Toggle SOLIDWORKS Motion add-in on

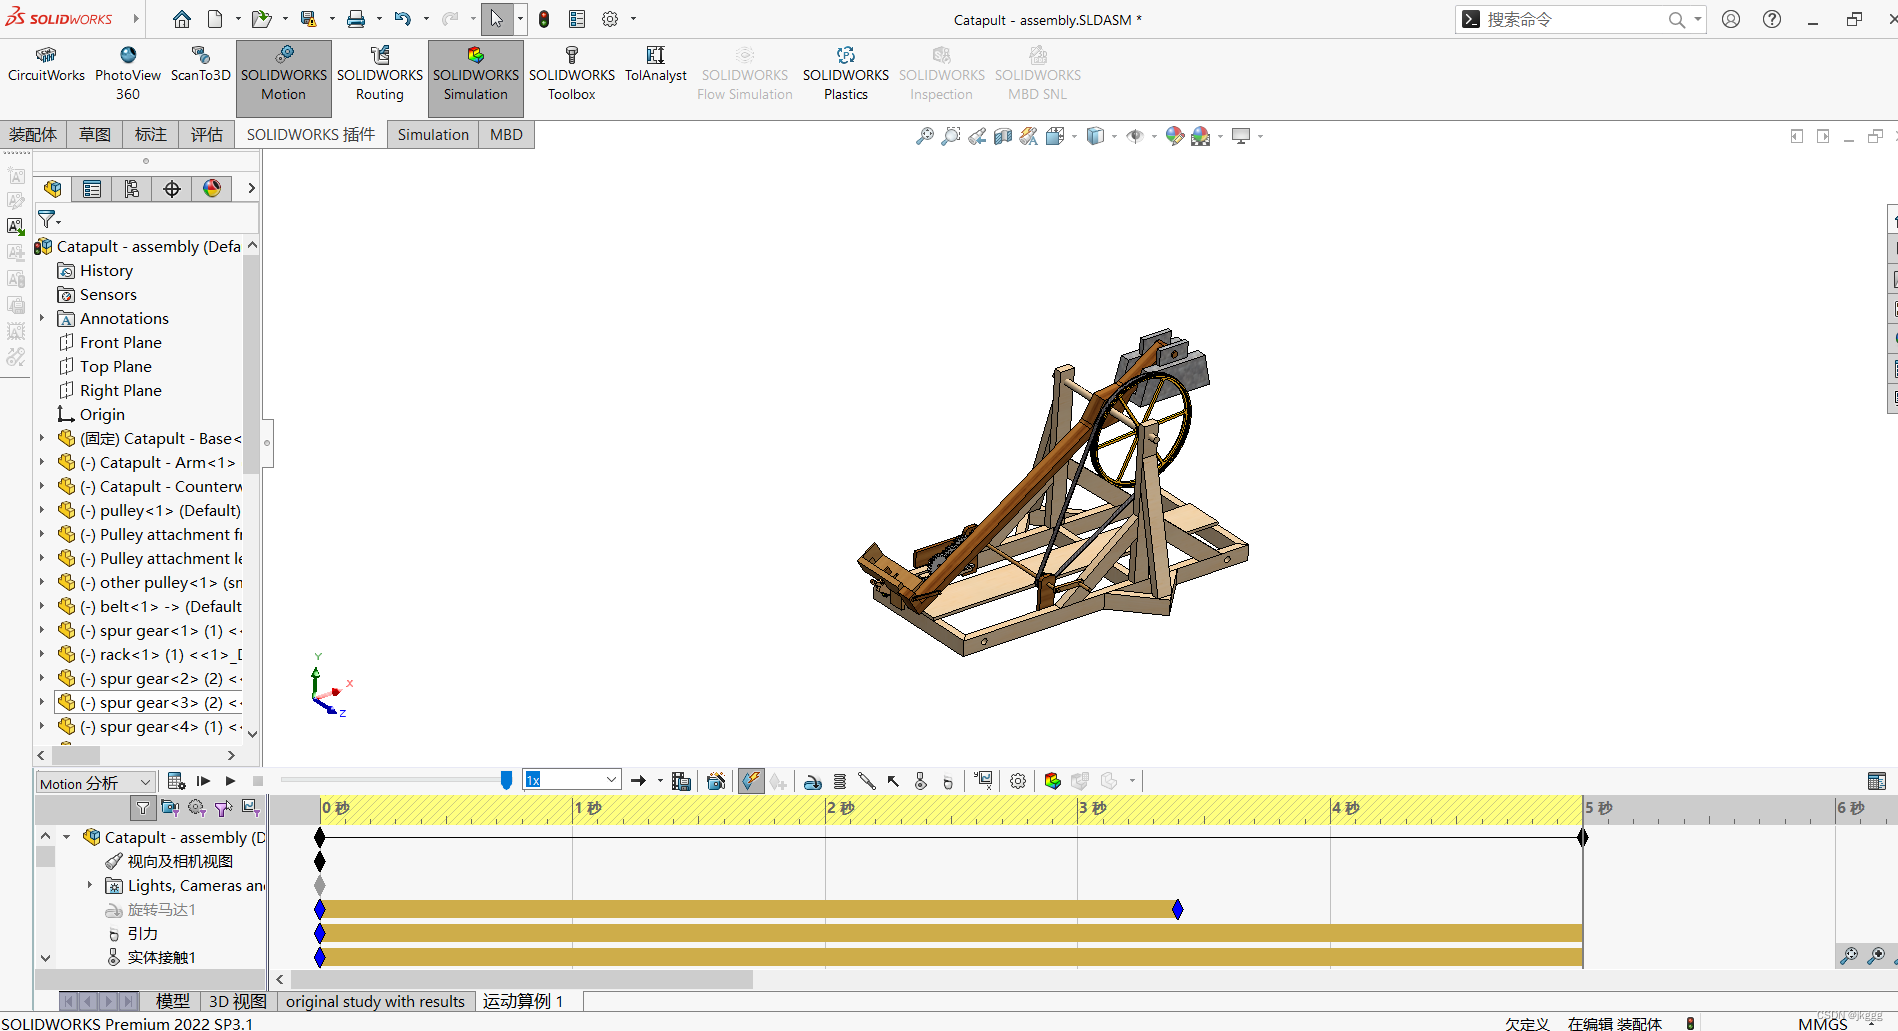click(283, 72)
